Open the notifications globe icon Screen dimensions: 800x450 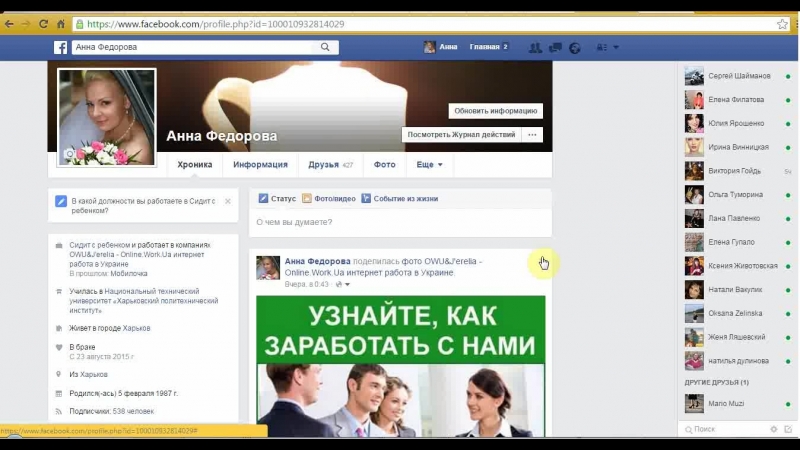coord(575,47)
